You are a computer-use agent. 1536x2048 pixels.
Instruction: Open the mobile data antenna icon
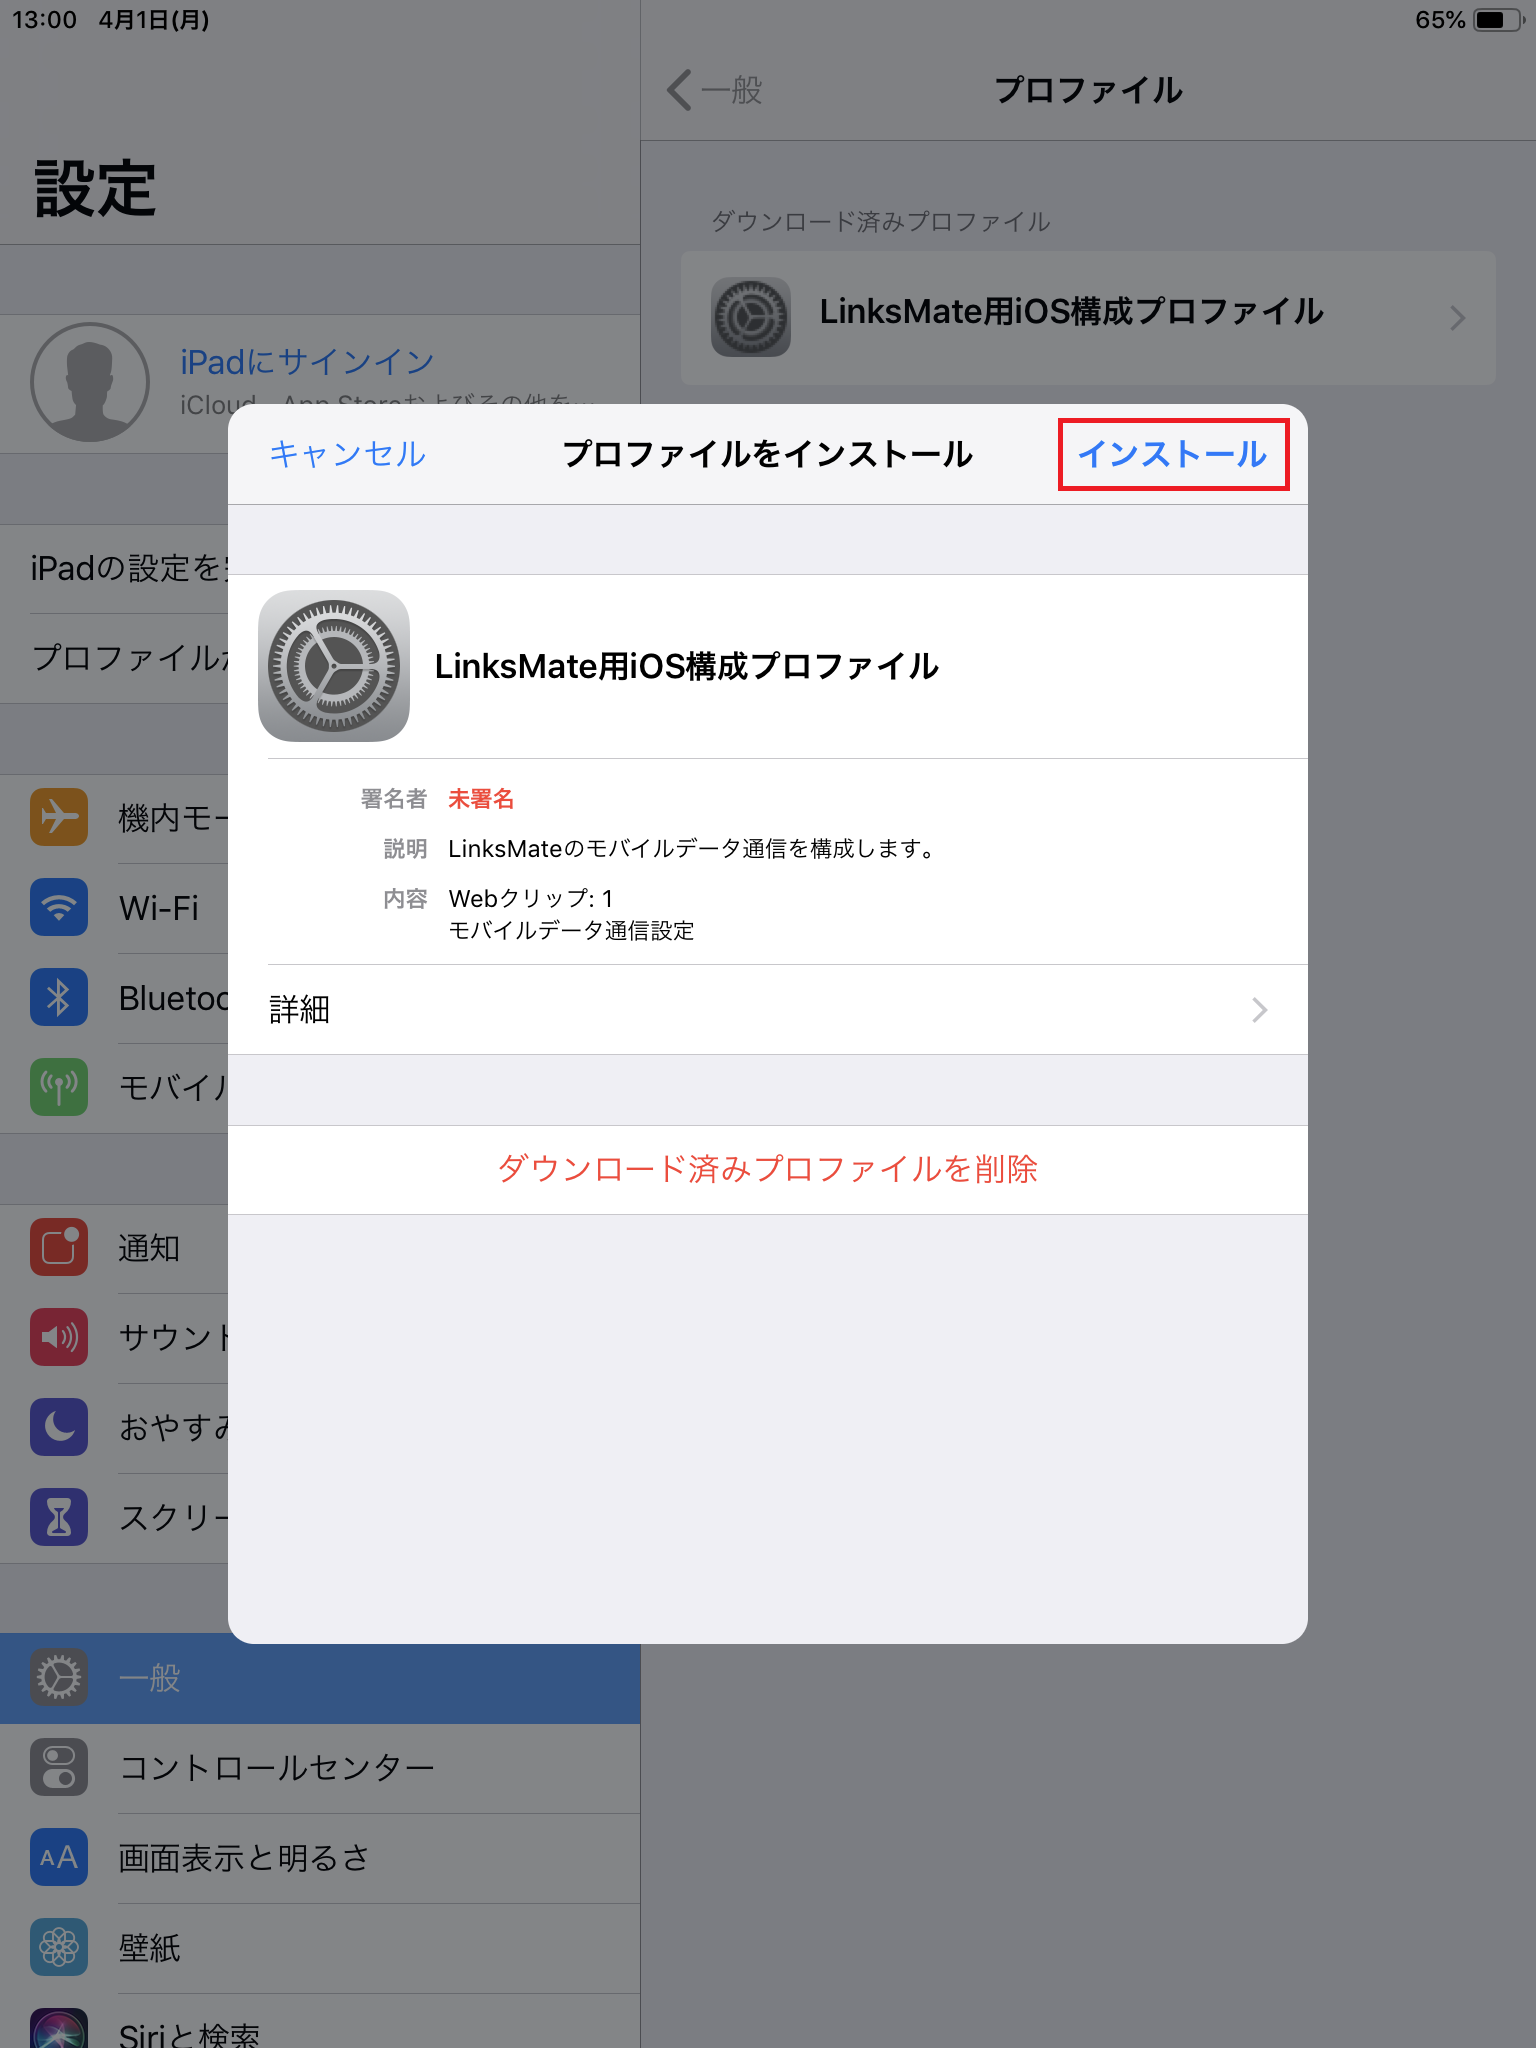[x=59, y=1087]
